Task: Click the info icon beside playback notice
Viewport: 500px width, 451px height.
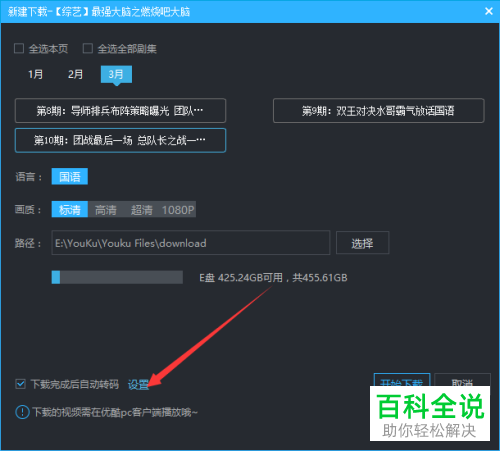Action: pos(22,412)
